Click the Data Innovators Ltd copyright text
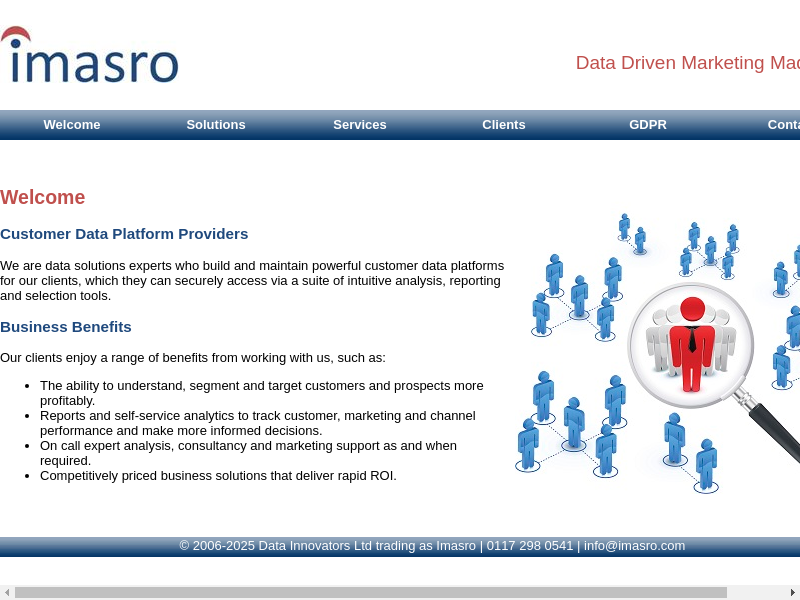This screenshot has height=600, width=800. click(x=328, y=546)
